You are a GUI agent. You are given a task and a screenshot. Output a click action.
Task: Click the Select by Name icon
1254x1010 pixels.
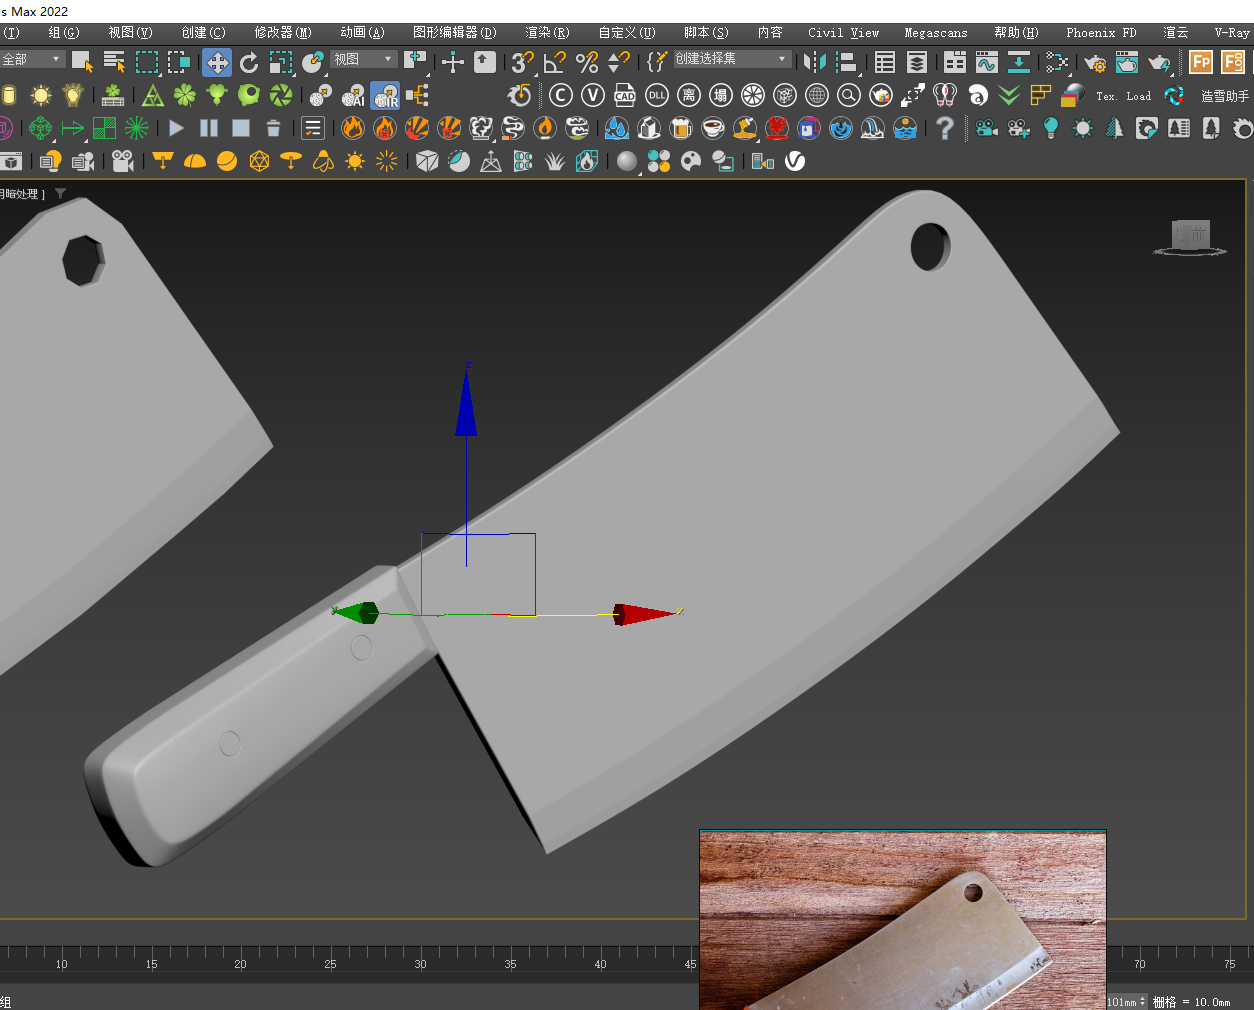(x=115, y=63)
